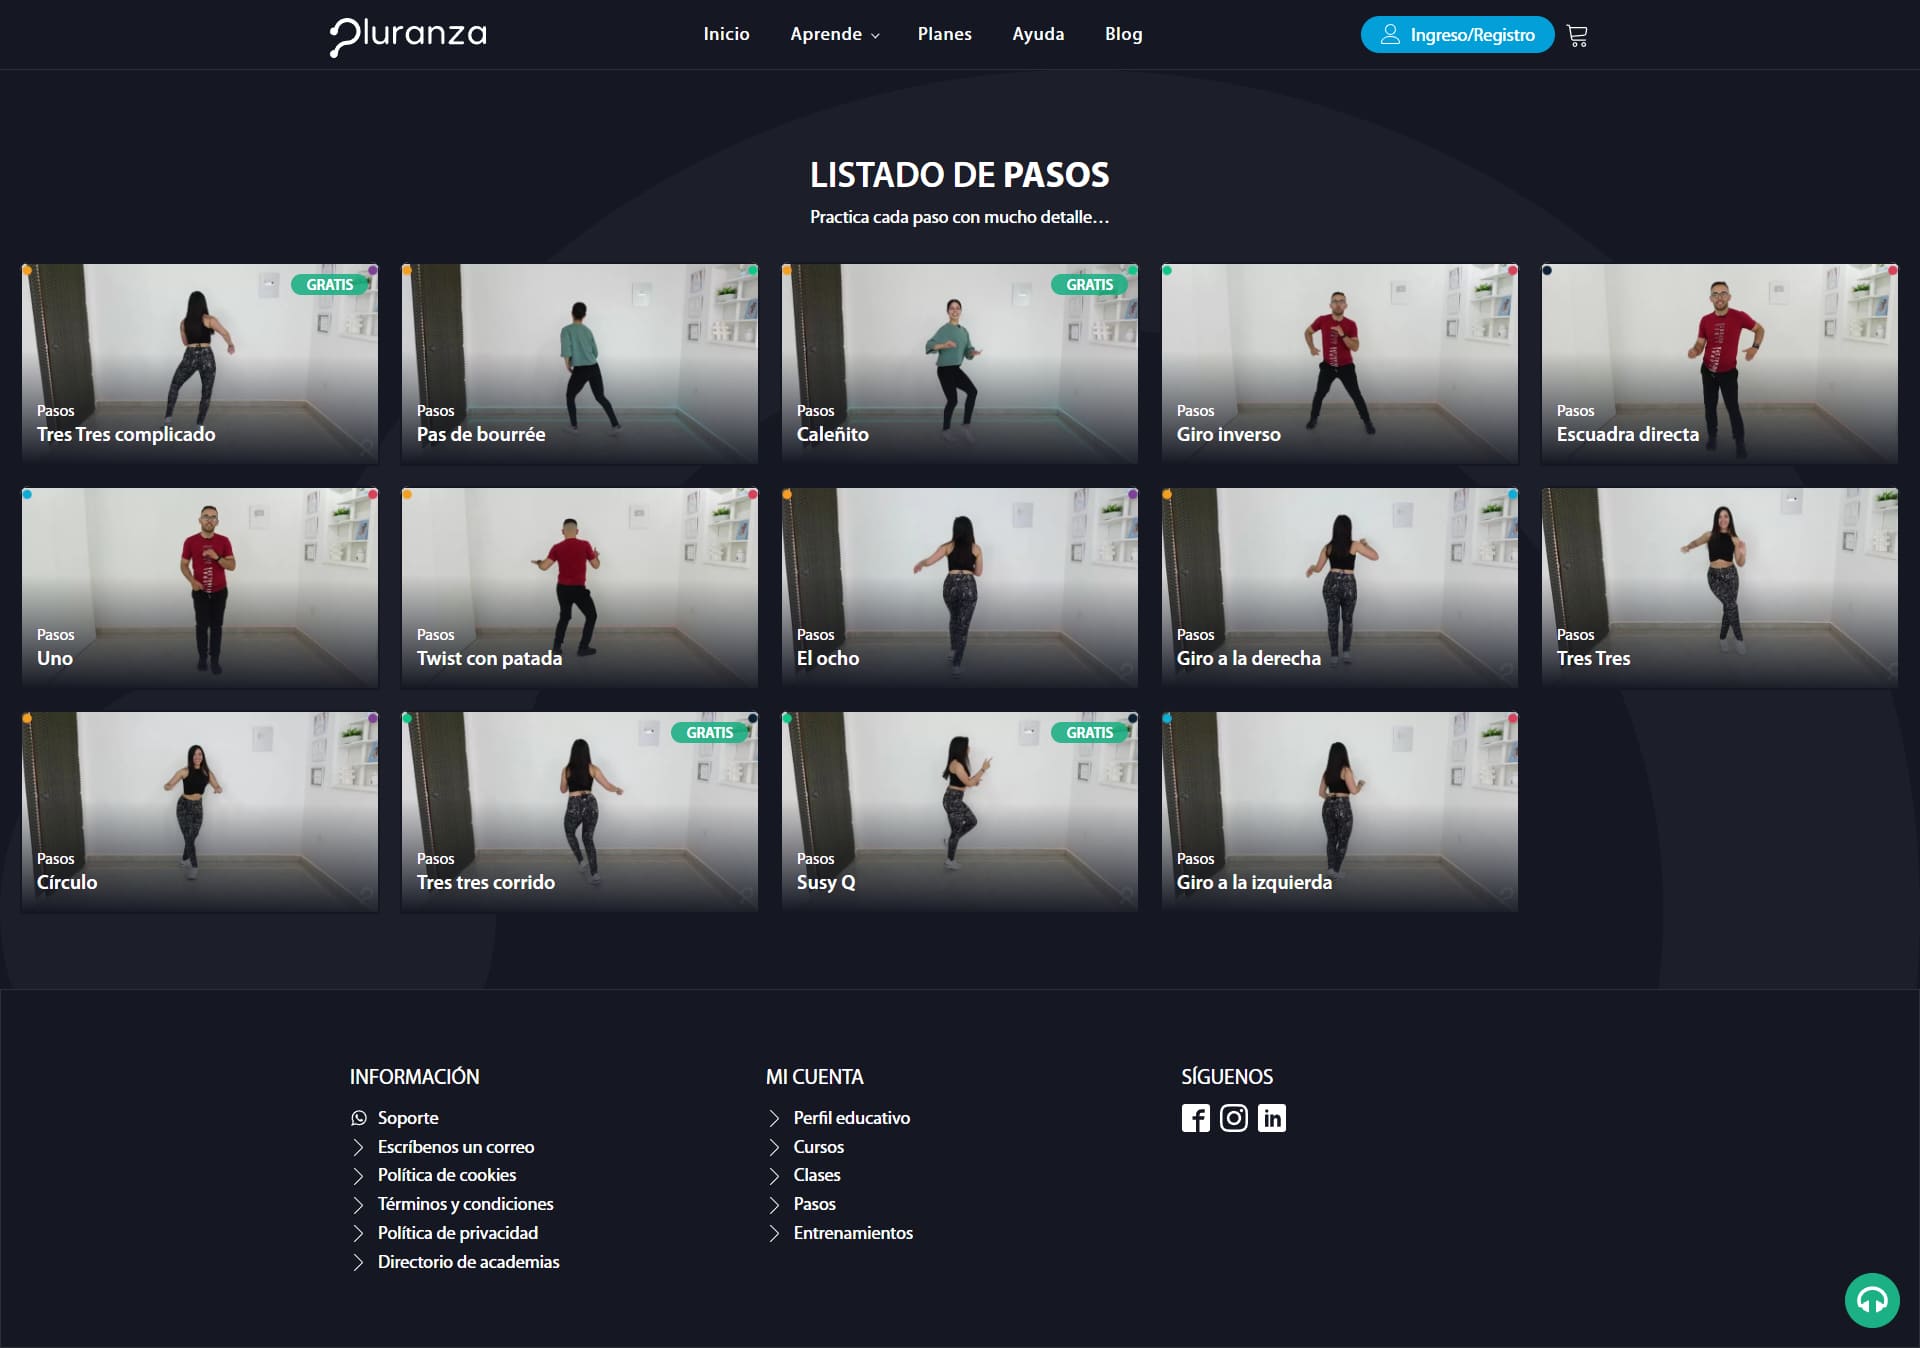
Task: Open the Entrenamientos footer link
Action: pyautogui.click(x=853, y=1233)
